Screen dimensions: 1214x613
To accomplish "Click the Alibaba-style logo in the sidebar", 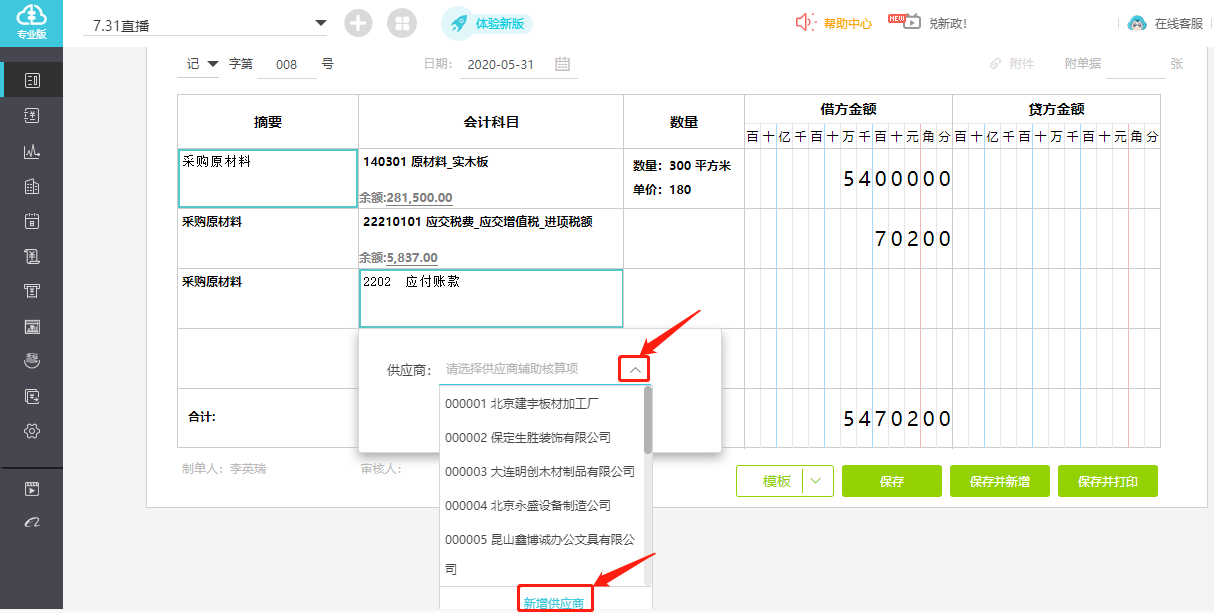I will click(x=31, y=522).
